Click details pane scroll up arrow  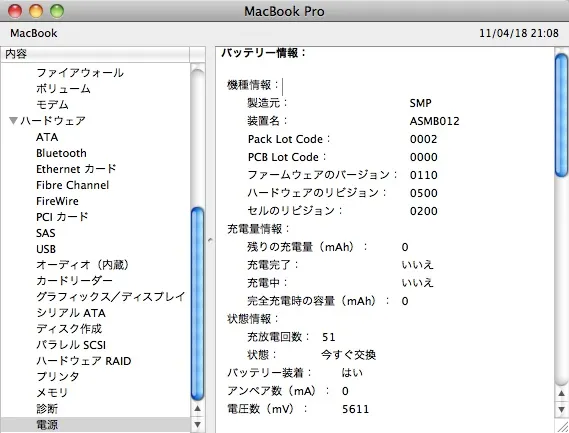coord(562,393)
